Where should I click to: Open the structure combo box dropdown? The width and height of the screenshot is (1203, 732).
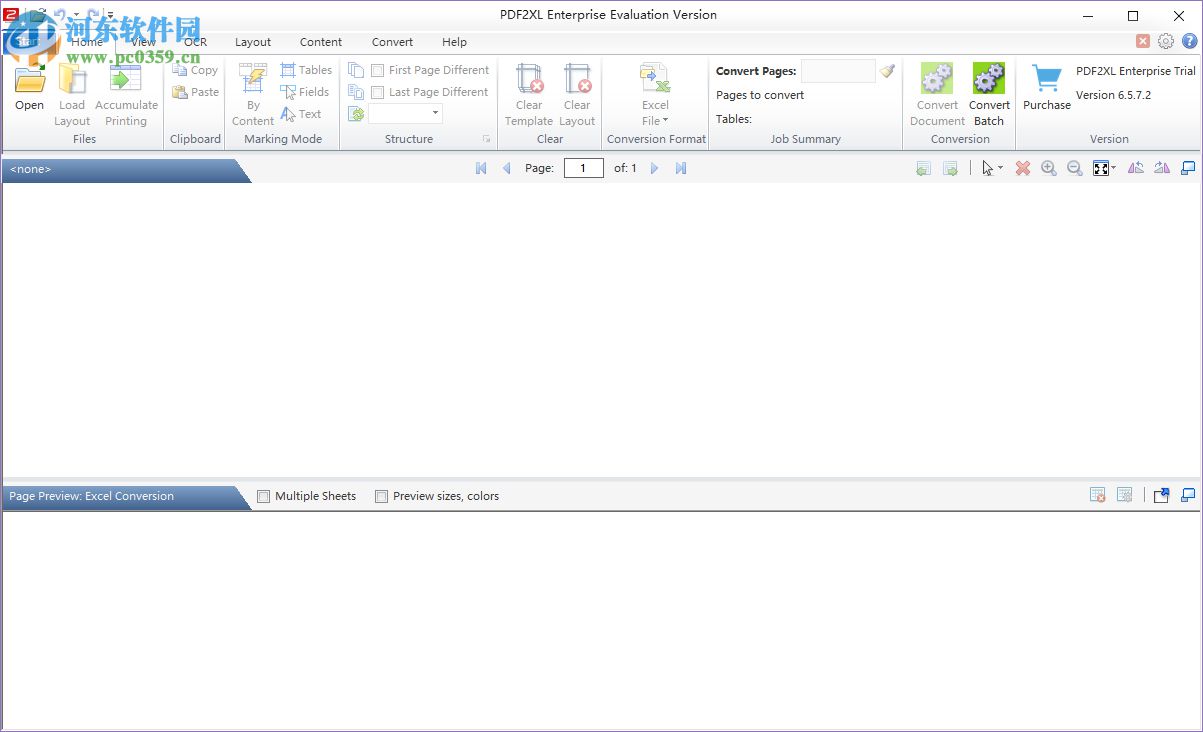pos(434,113)
